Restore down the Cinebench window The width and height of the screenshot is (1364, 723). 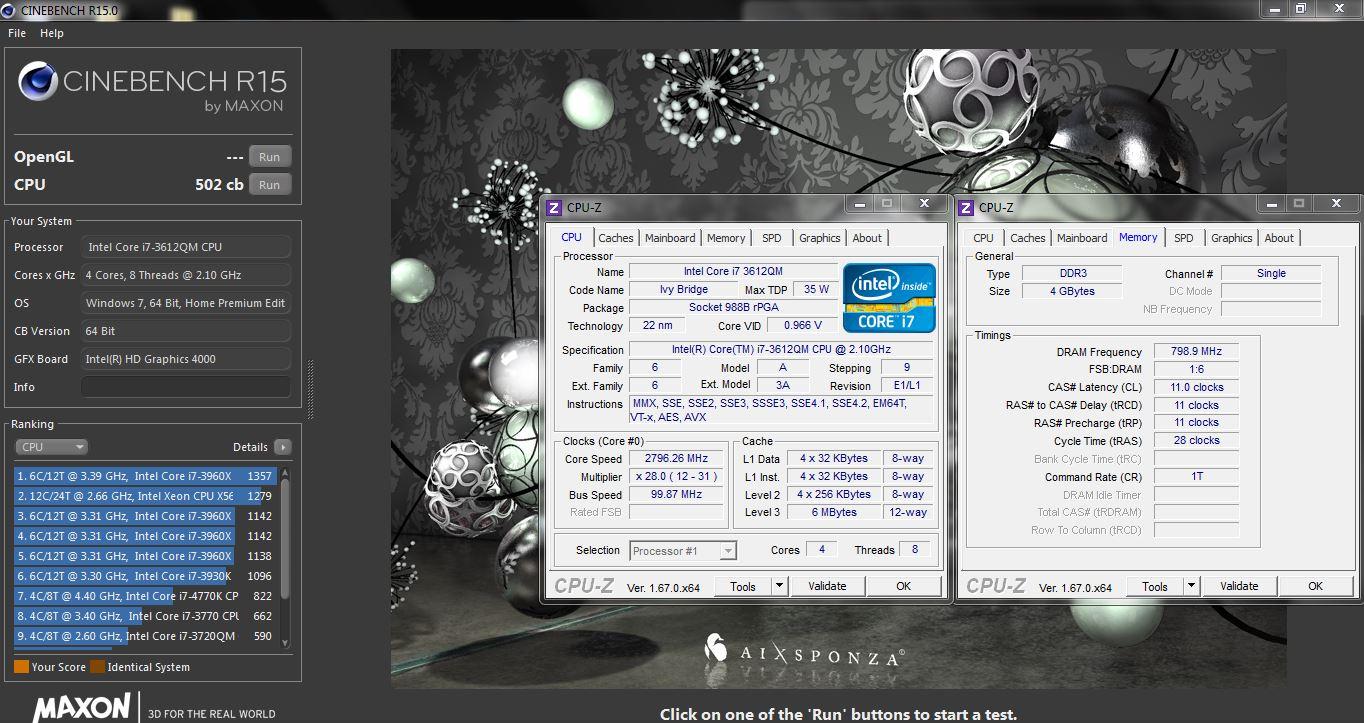(1301, 8)
